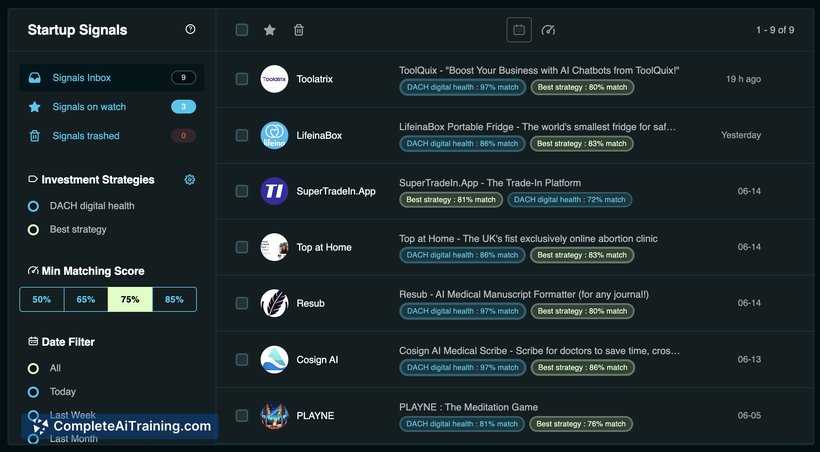820x452 pixels.
Task: Click the LifeinaBox logo avatar
Action: 274,135
